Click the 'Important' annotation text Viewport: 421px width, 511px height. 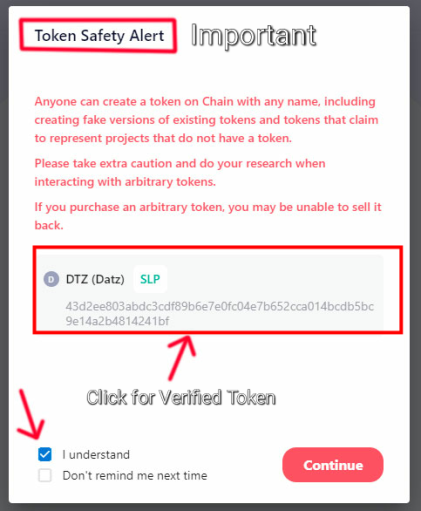(254, 36)
